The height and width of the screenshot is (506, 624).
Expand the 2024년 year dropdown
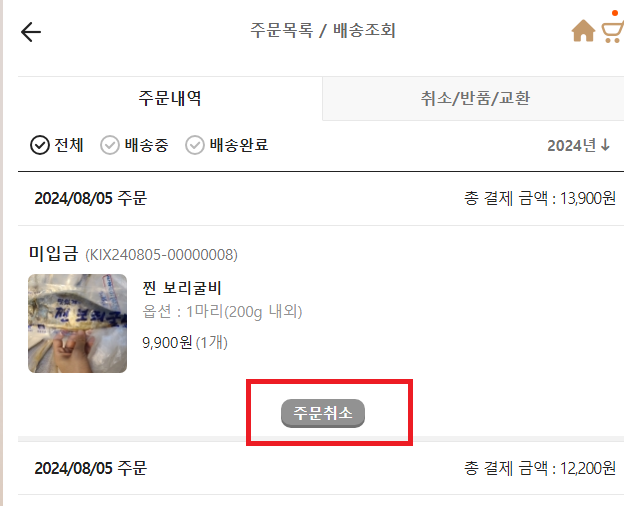(579, 145)
